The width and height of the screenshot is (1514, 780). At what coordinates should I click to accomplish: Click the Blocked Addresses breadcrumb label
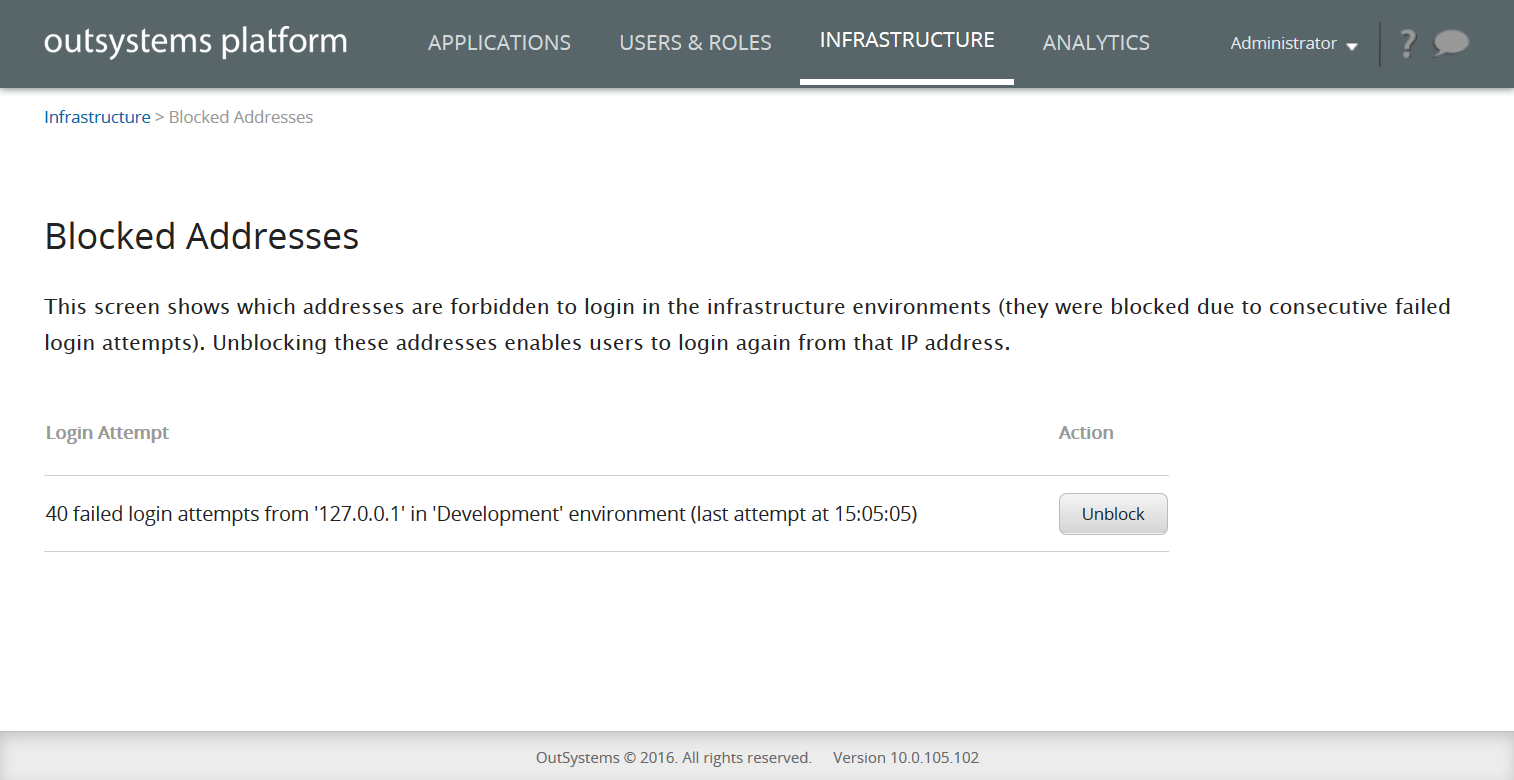coord(240,117)
